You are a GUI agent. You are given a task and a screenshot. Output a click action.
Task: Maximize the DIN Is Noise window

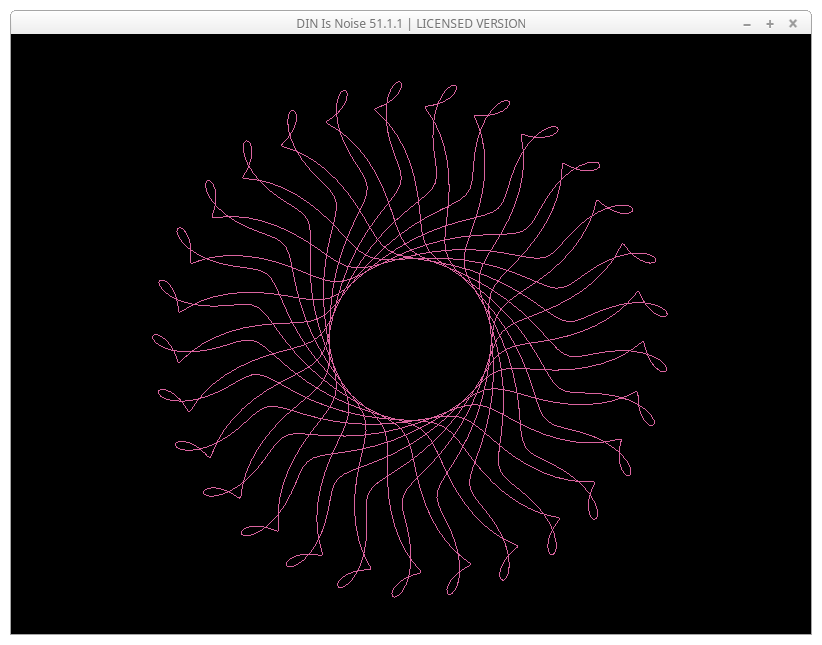tap(770, 24)
